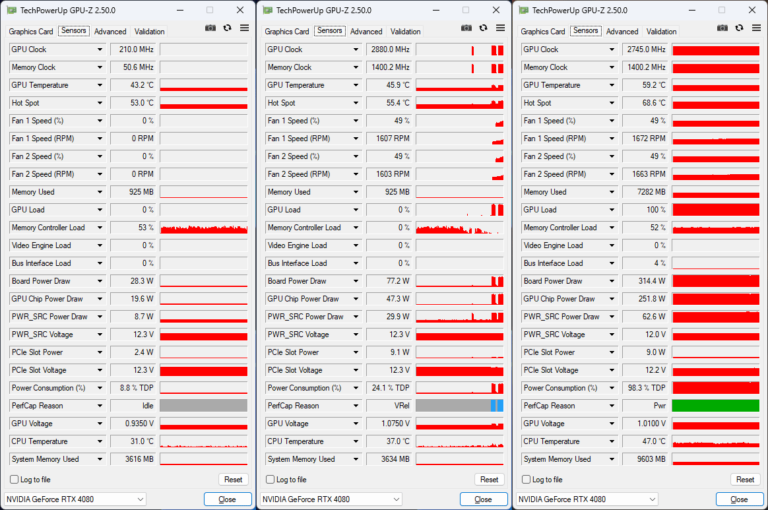The image size is (768, 510).
Task: Open the hamburger menu in the middle GPU-Z window
Action: (499, 29)
